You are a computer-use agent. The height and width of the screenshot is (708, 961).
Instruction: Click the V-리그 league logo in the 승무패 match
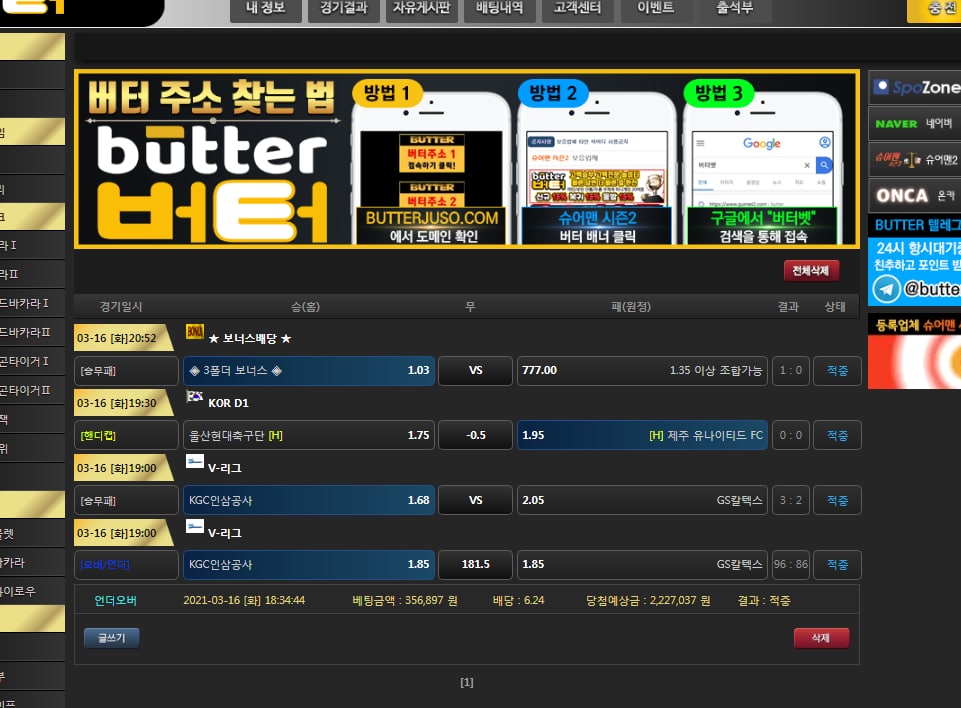point(195,463)
